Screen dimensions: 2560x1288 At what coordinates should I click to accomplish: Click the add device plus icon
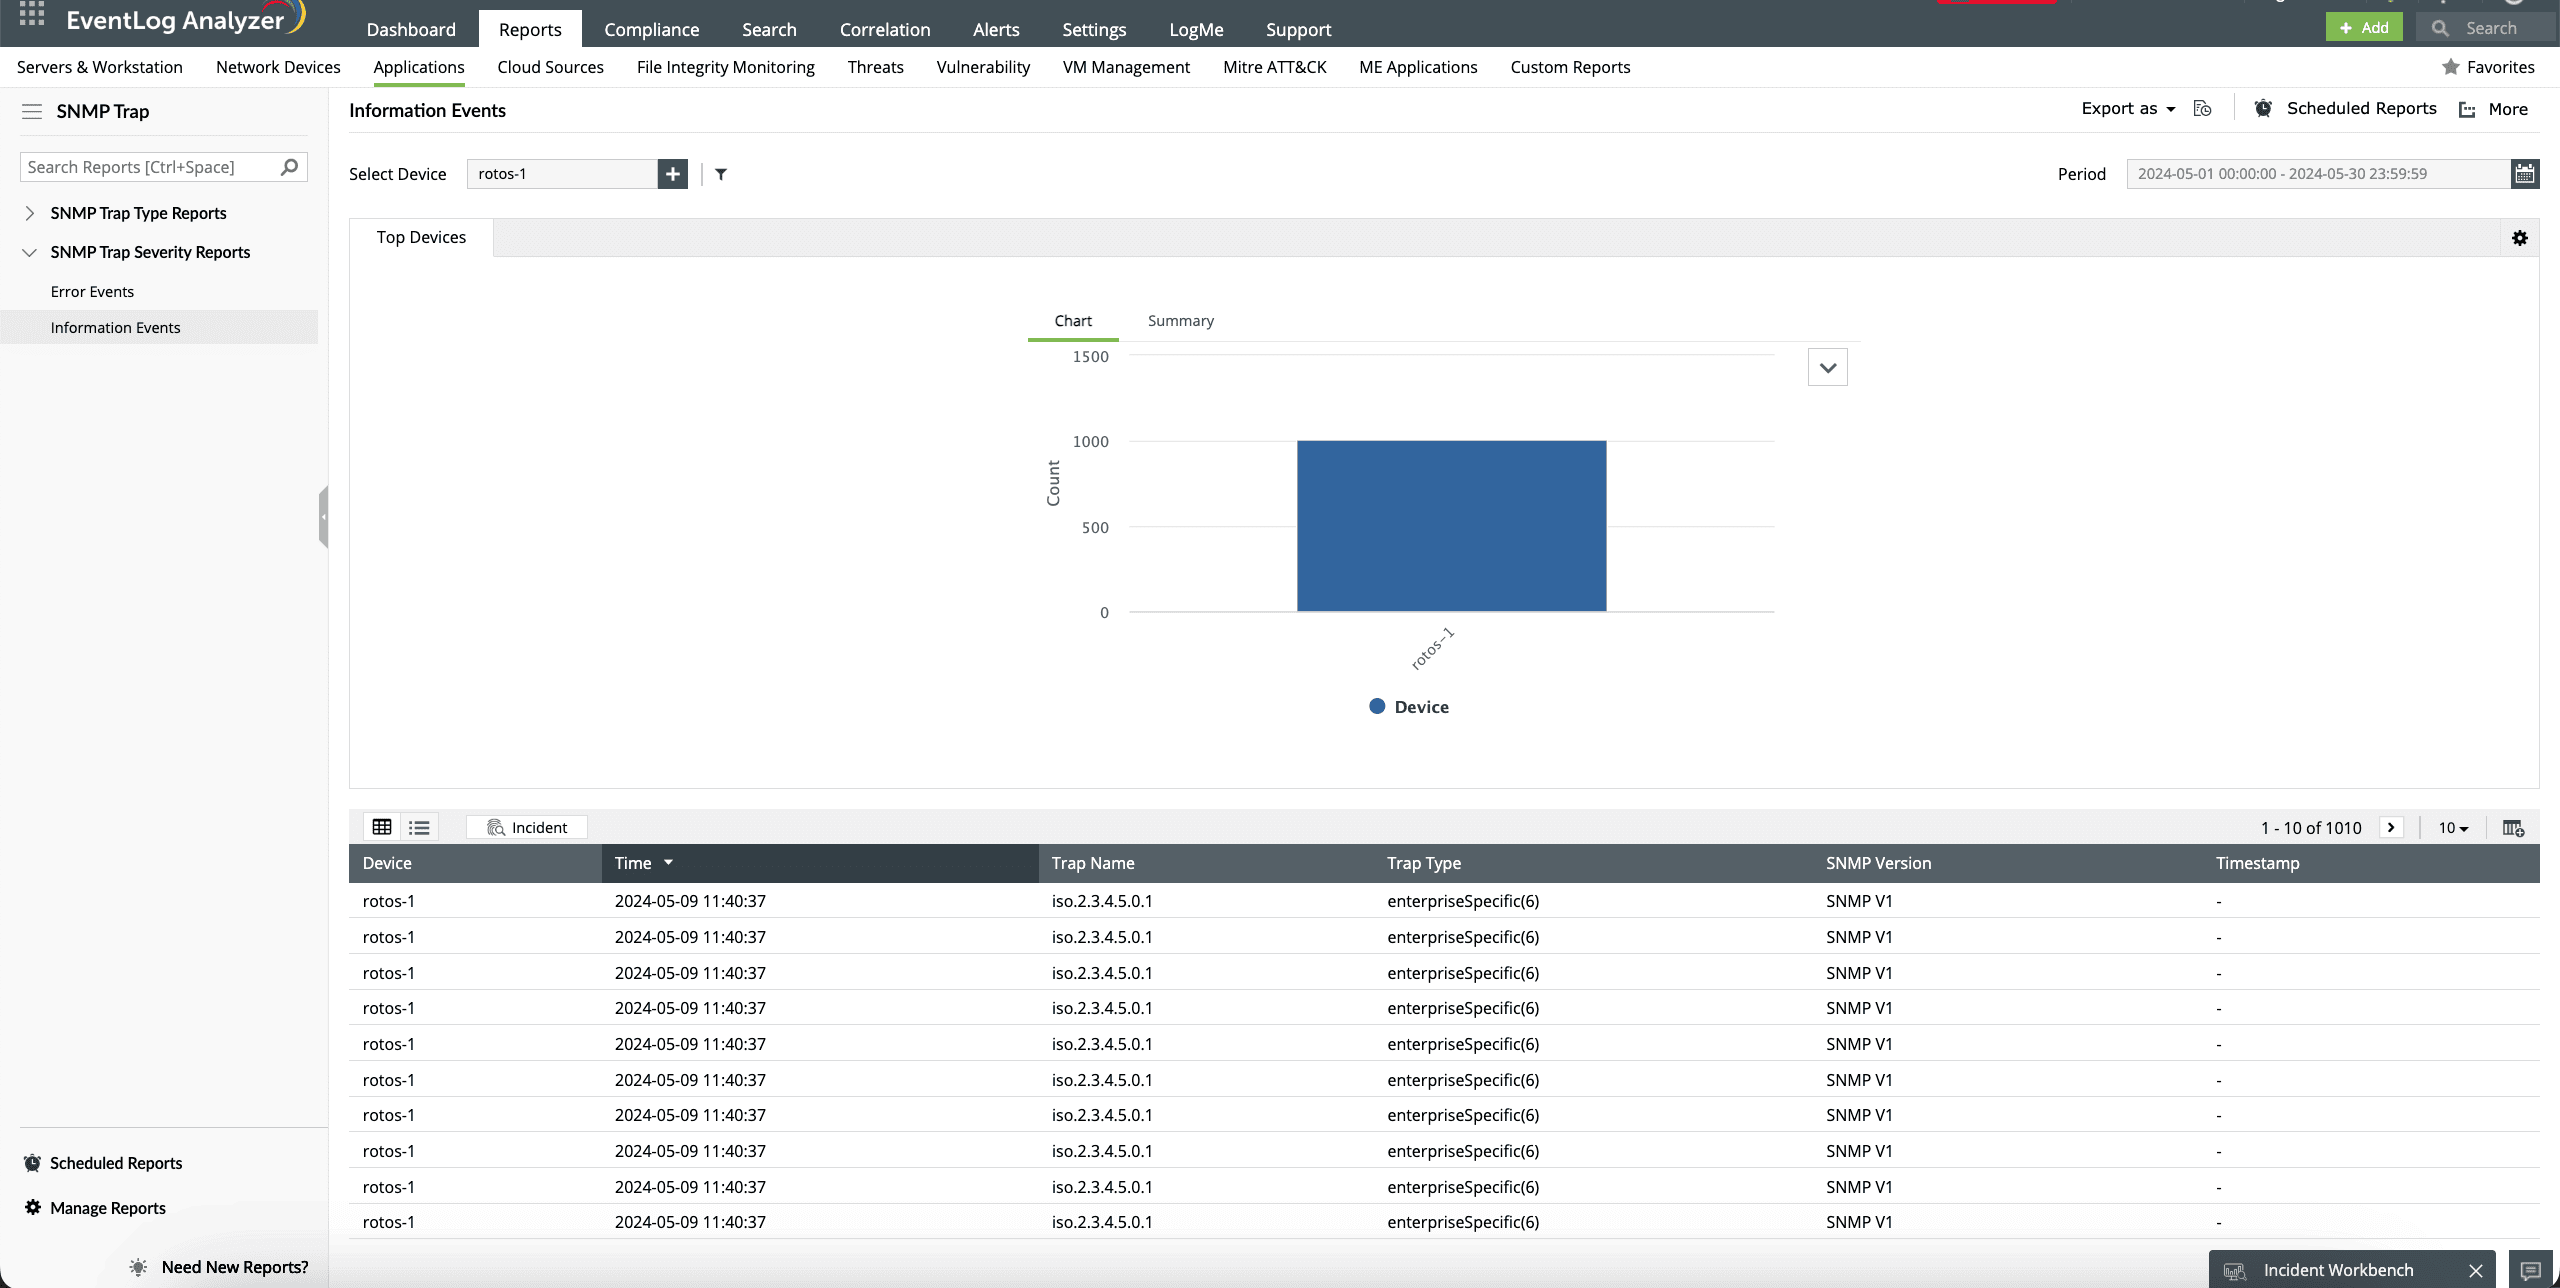click(x=673, y=174)
